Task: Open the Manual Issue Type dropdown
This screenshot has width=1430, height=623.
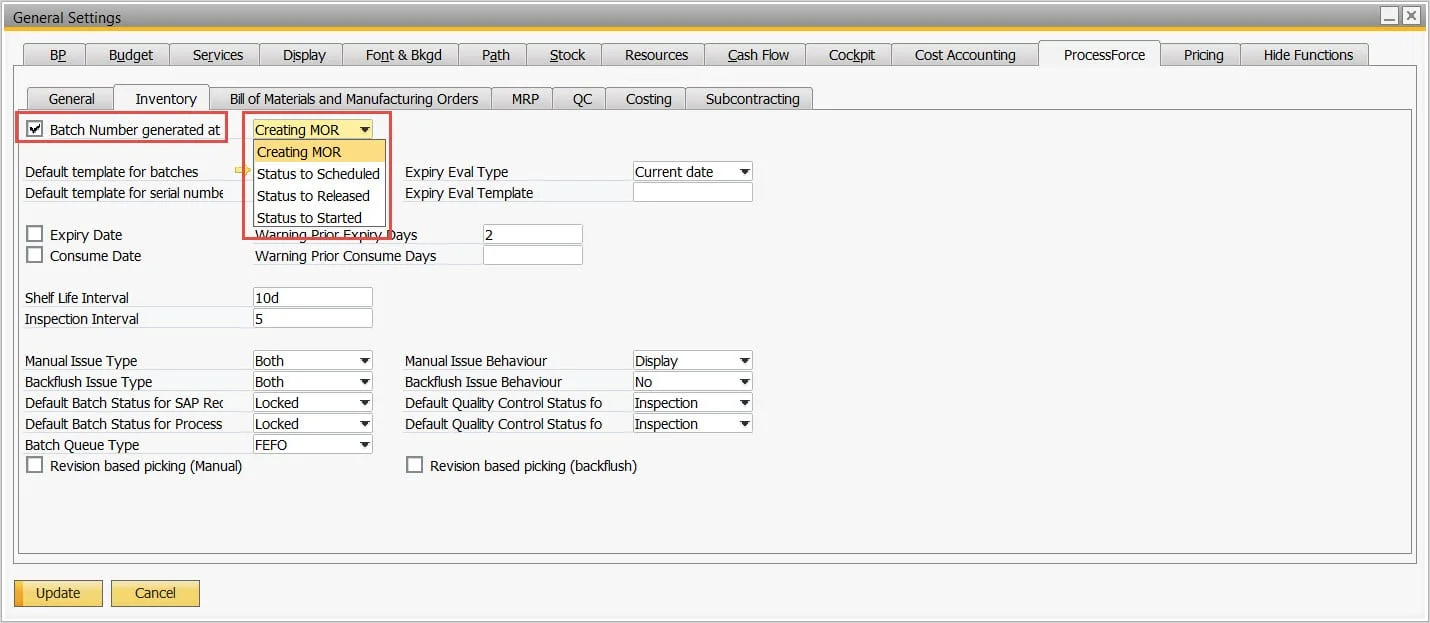Action: [x=364, y=361]
